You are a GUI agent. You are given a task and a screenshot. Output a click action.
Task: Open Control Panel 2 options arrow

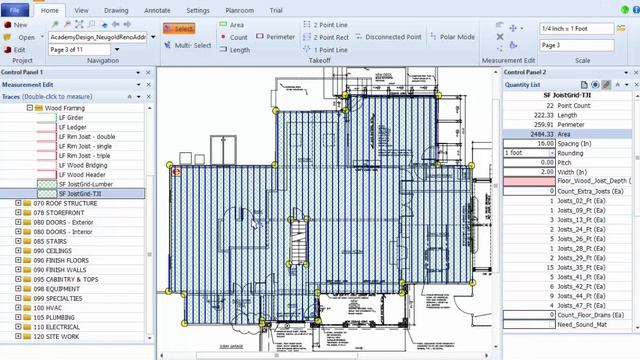[x=626, y=72]
